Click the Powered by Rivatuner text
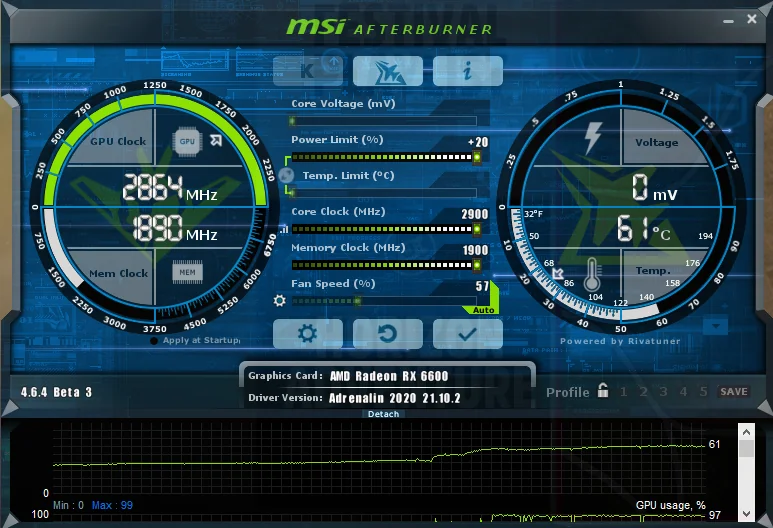773x528 pixels. [620, 341]
